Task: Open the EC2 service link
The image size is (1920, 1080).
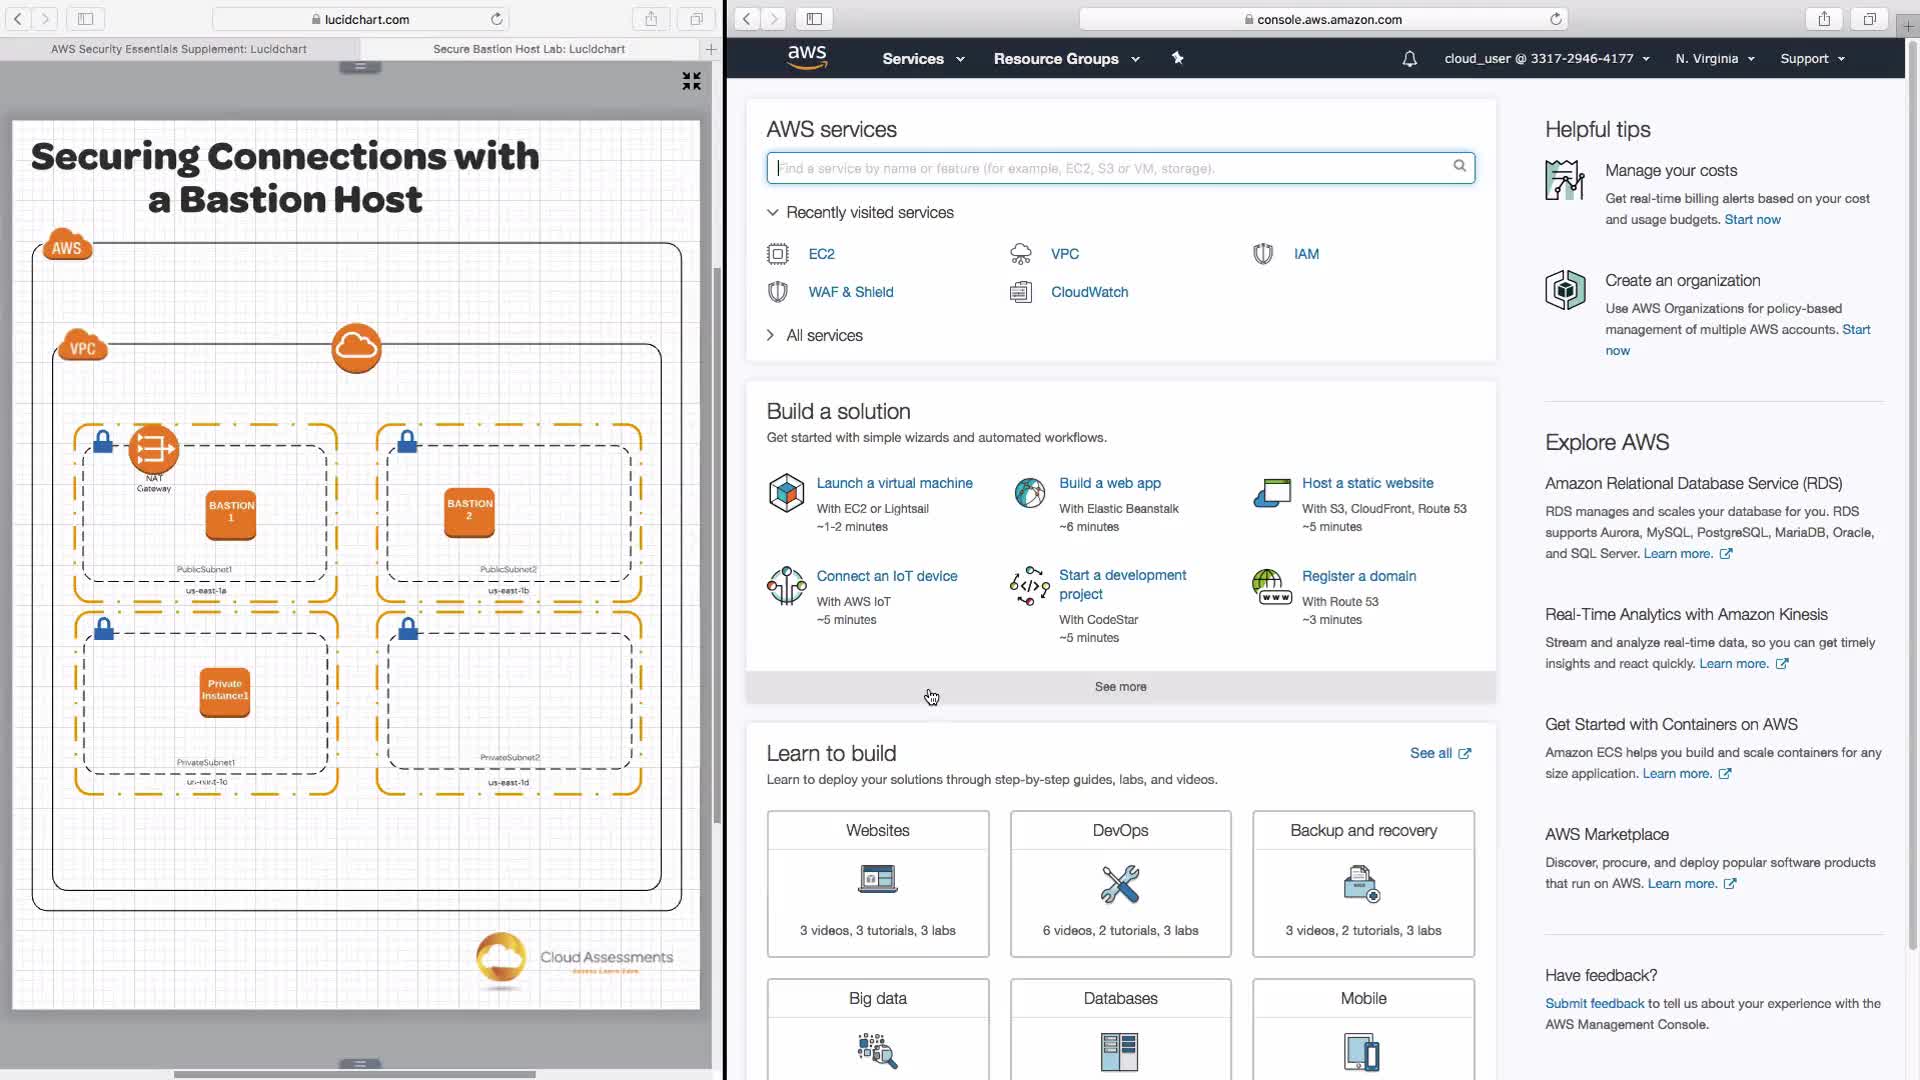Action: point(821,254)
